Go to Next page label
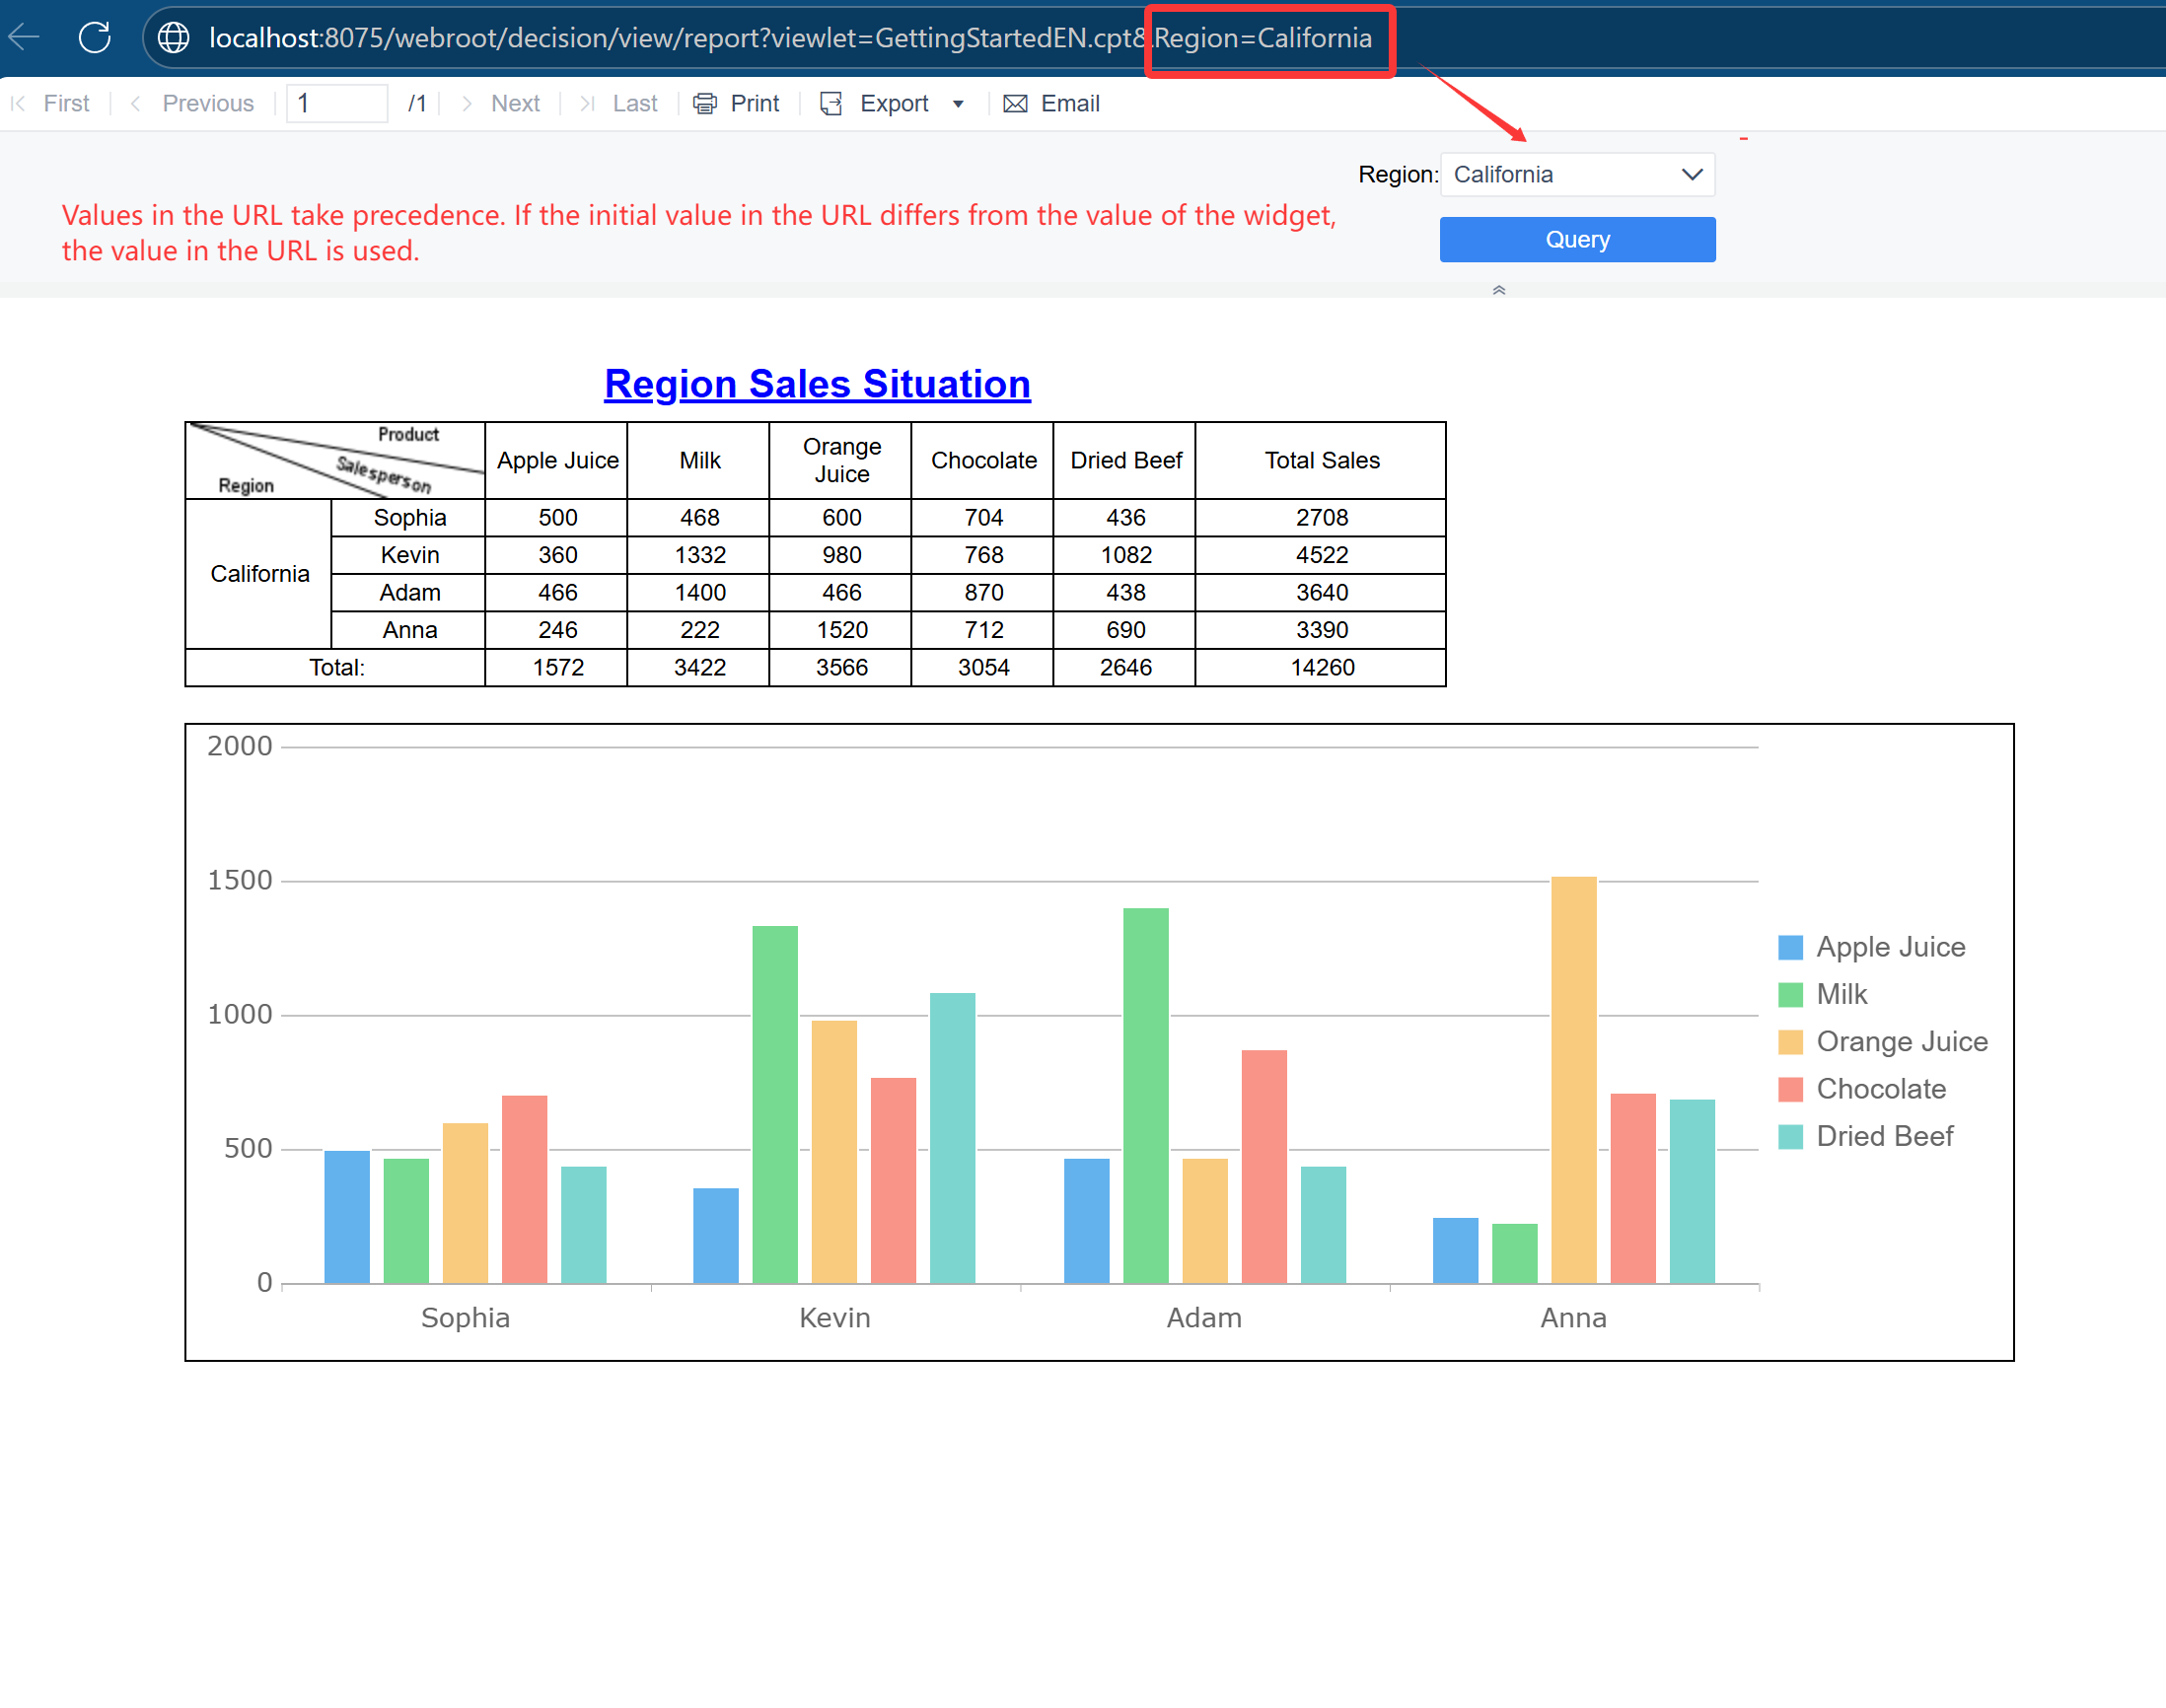Screen dimensions: 2166x1708 coord(515,104)
